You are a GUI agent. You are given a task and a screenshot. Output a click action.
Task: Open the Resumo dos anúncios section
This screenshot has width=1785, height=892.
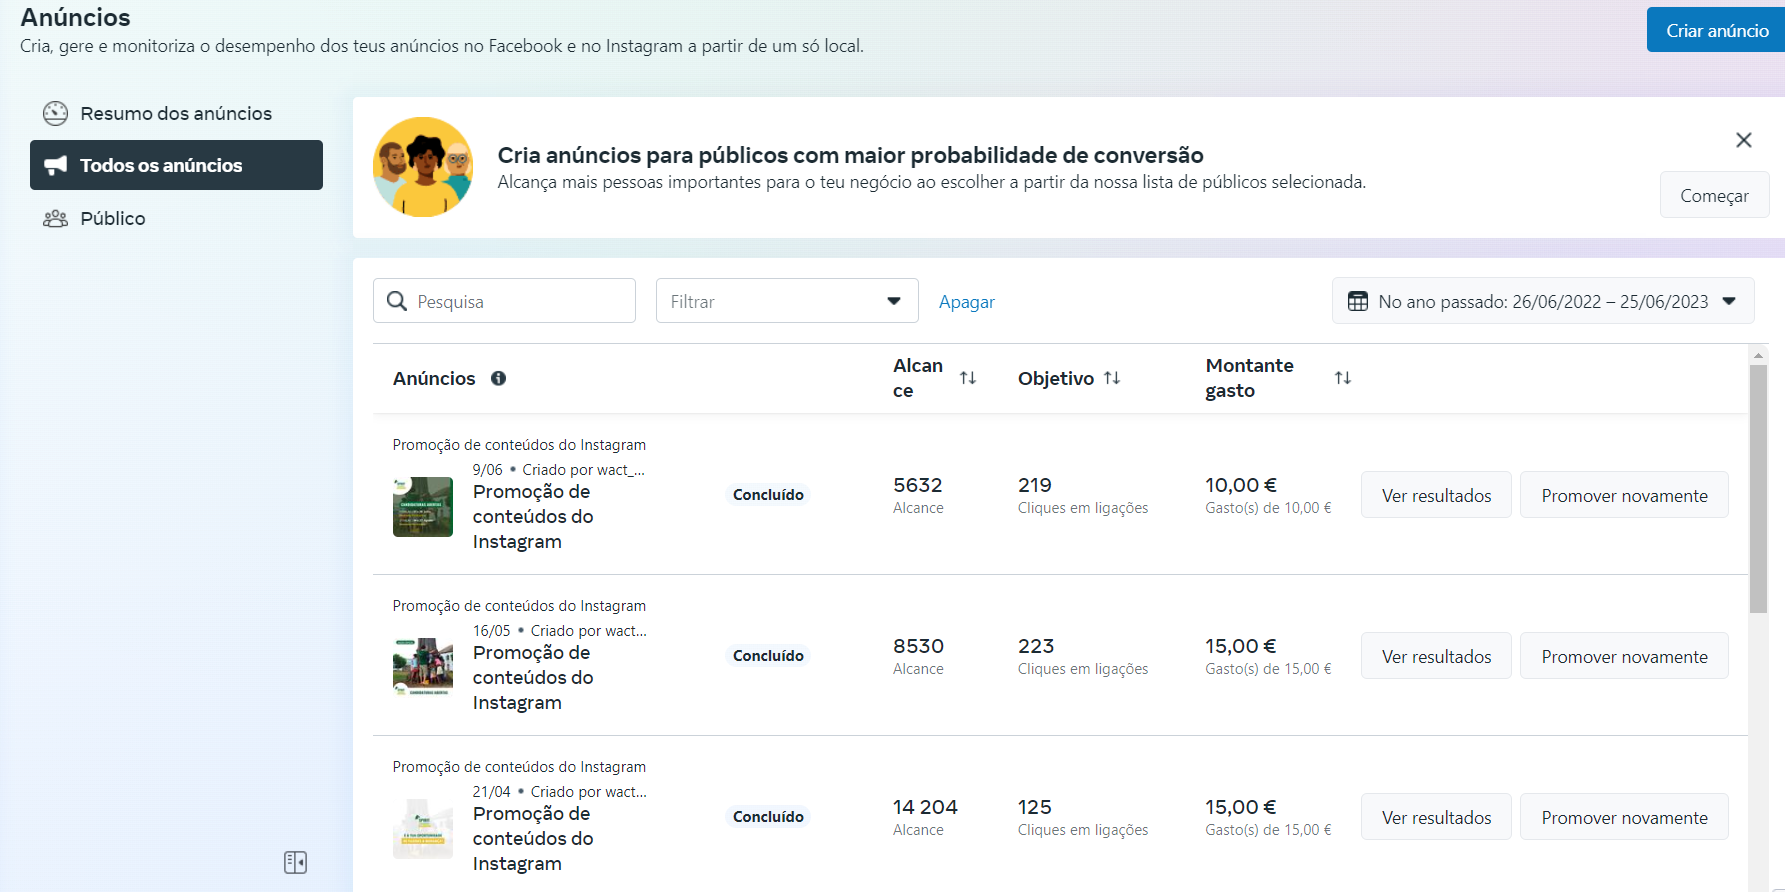[x=176, y=113]
